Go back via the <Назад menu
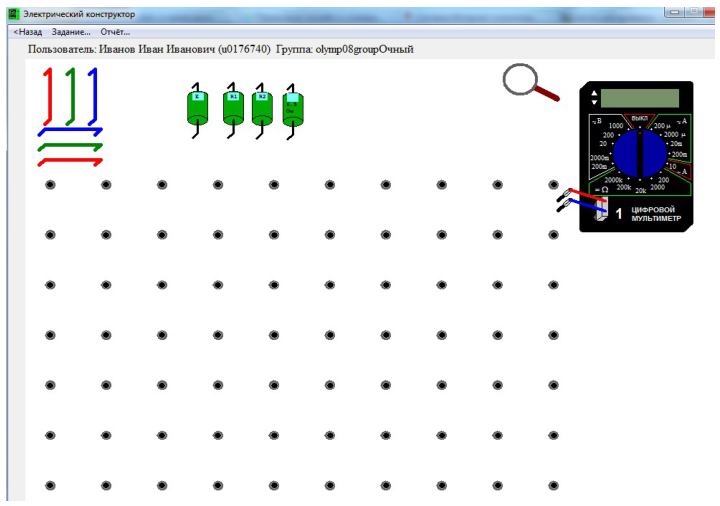This screenshot has height=506, width=720. pos(28,32)
